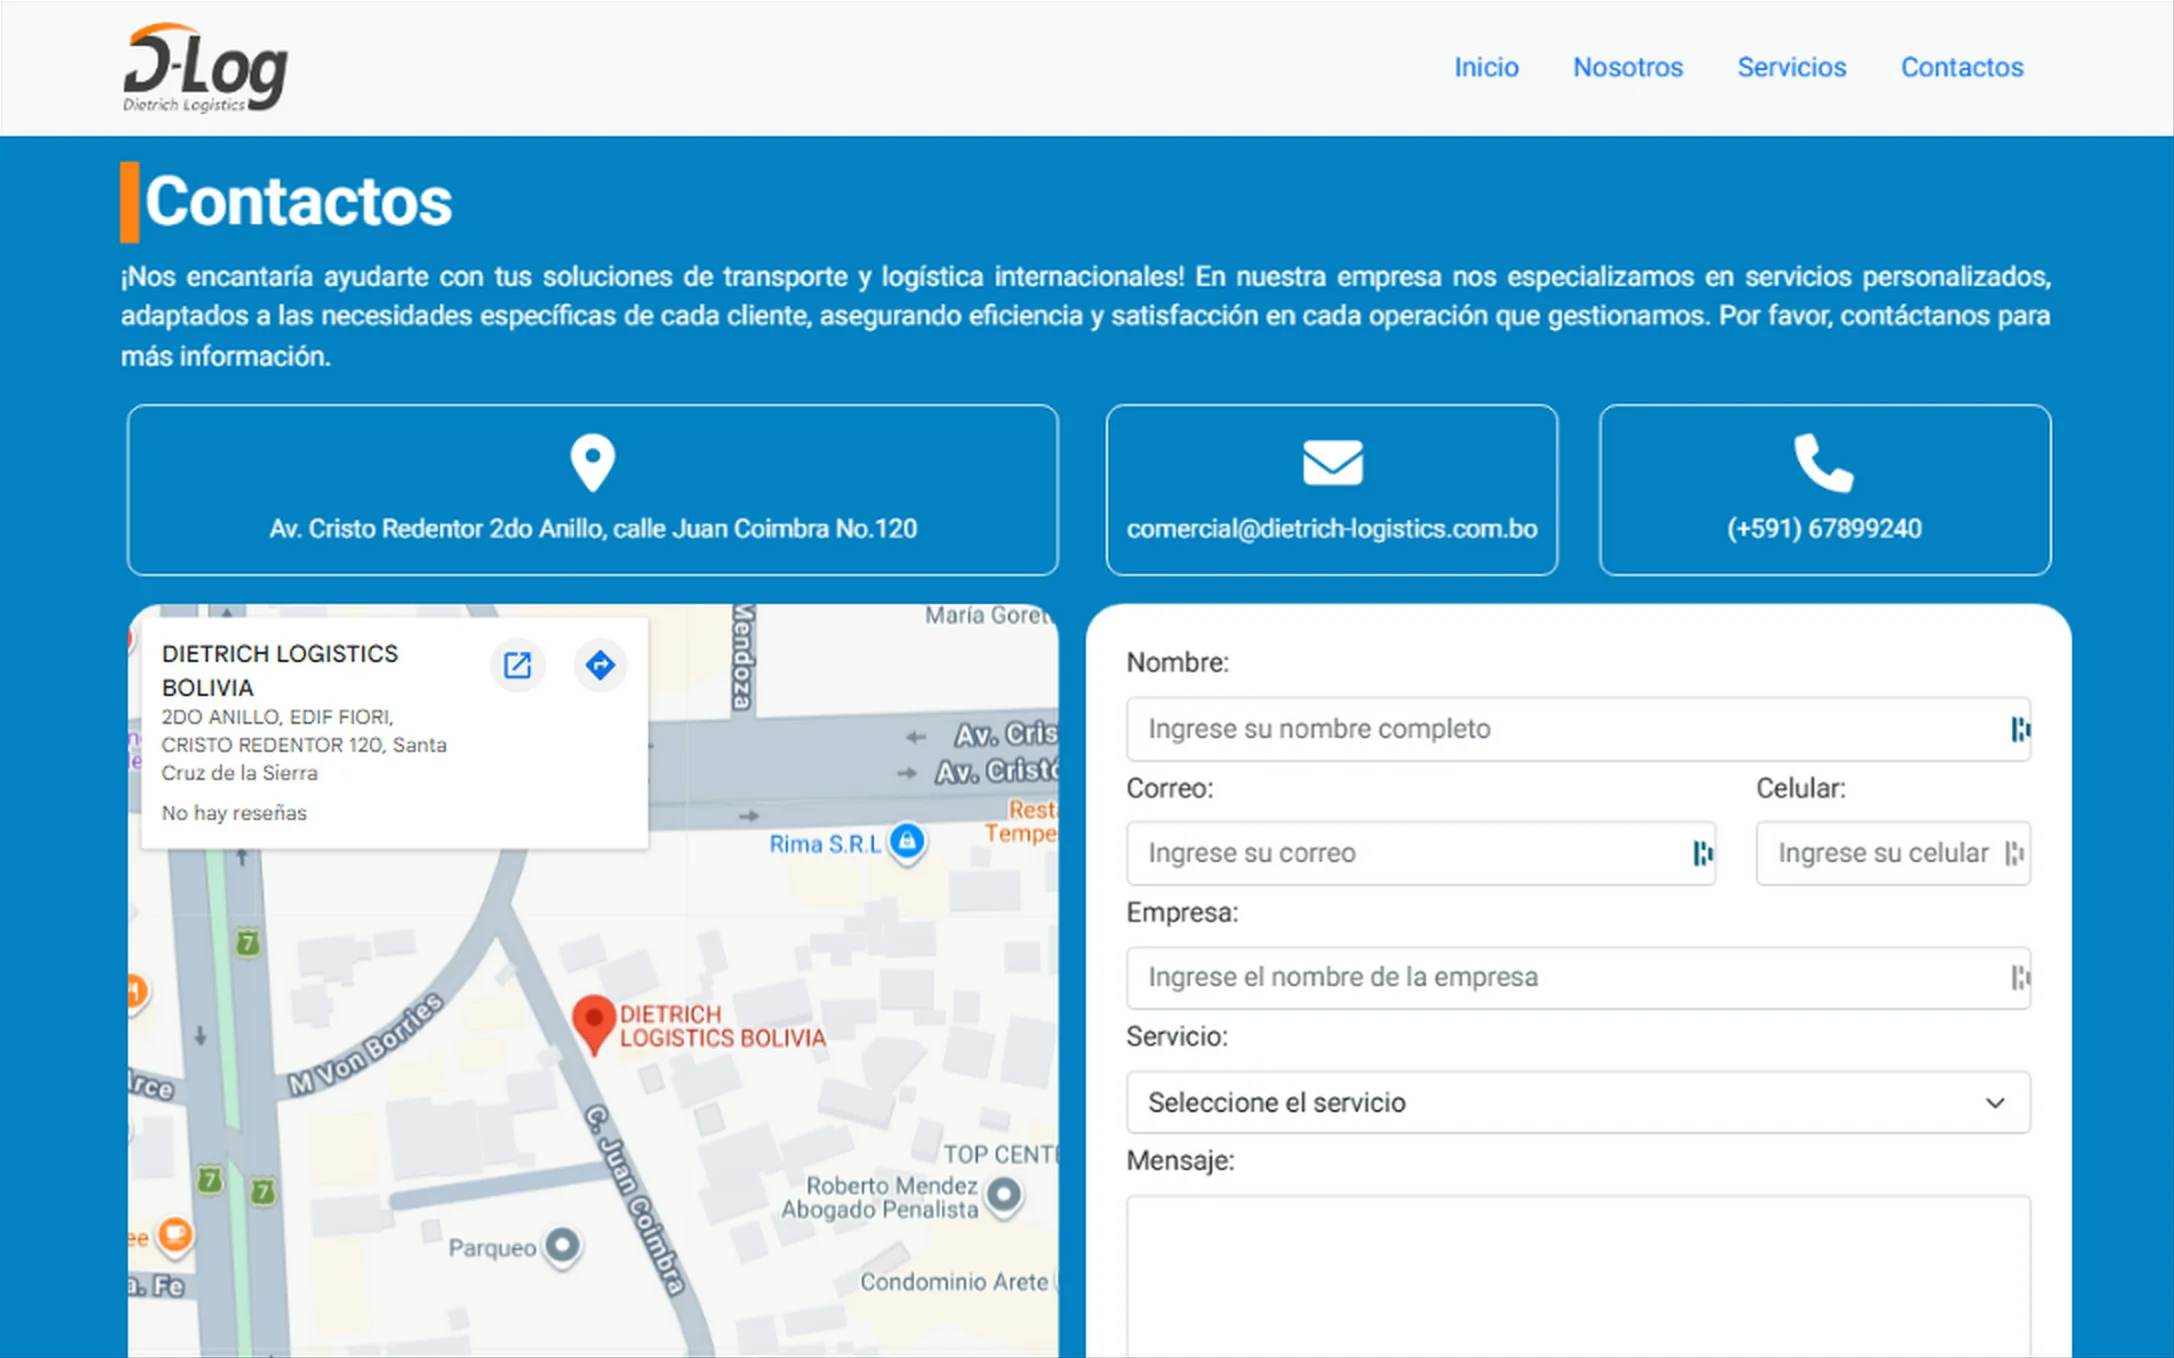The width and height of the screenshot is (2174, 1358).
Task: Click orange coffee marker at map's left edge
Action: coord(174,1234)
